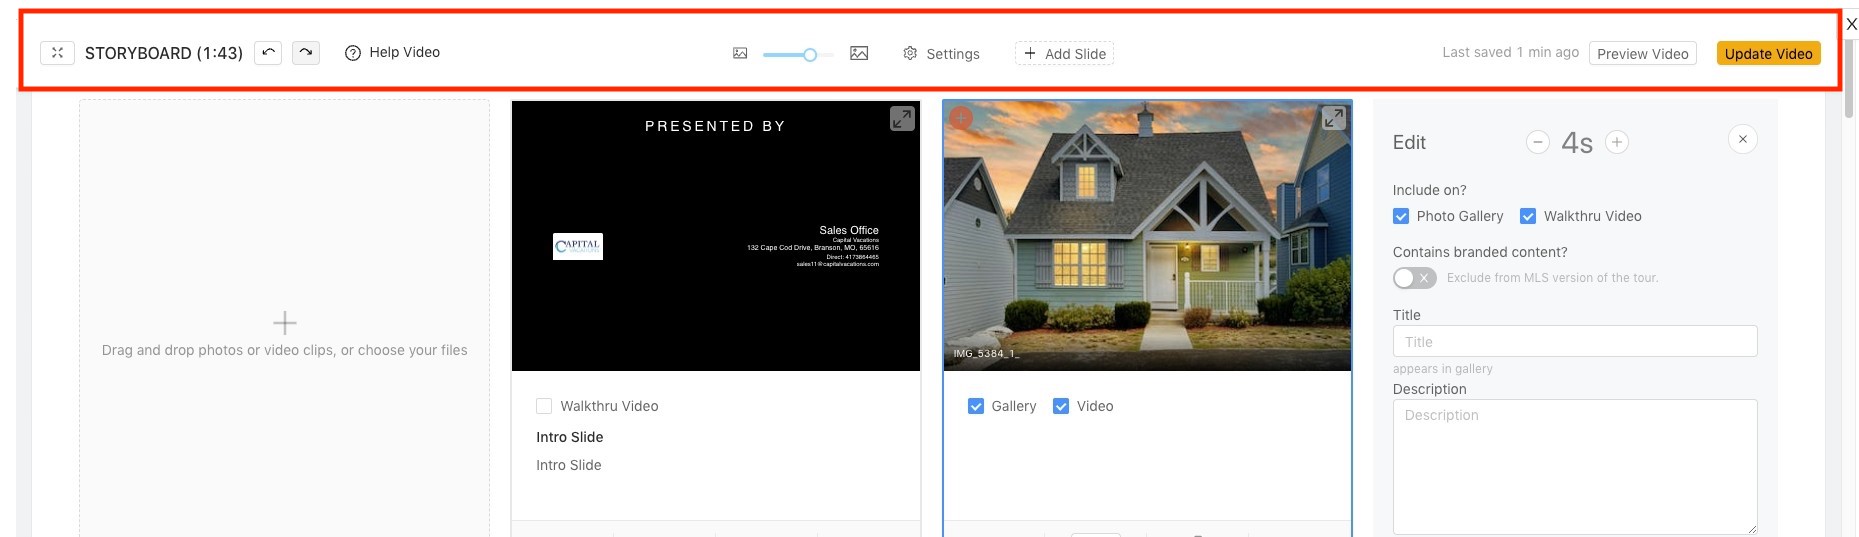The height and width of the screenshot is (537, 1859).
Task: Uncheck Photo Gallery in Edit panel
Action: tap(1401, 216)
